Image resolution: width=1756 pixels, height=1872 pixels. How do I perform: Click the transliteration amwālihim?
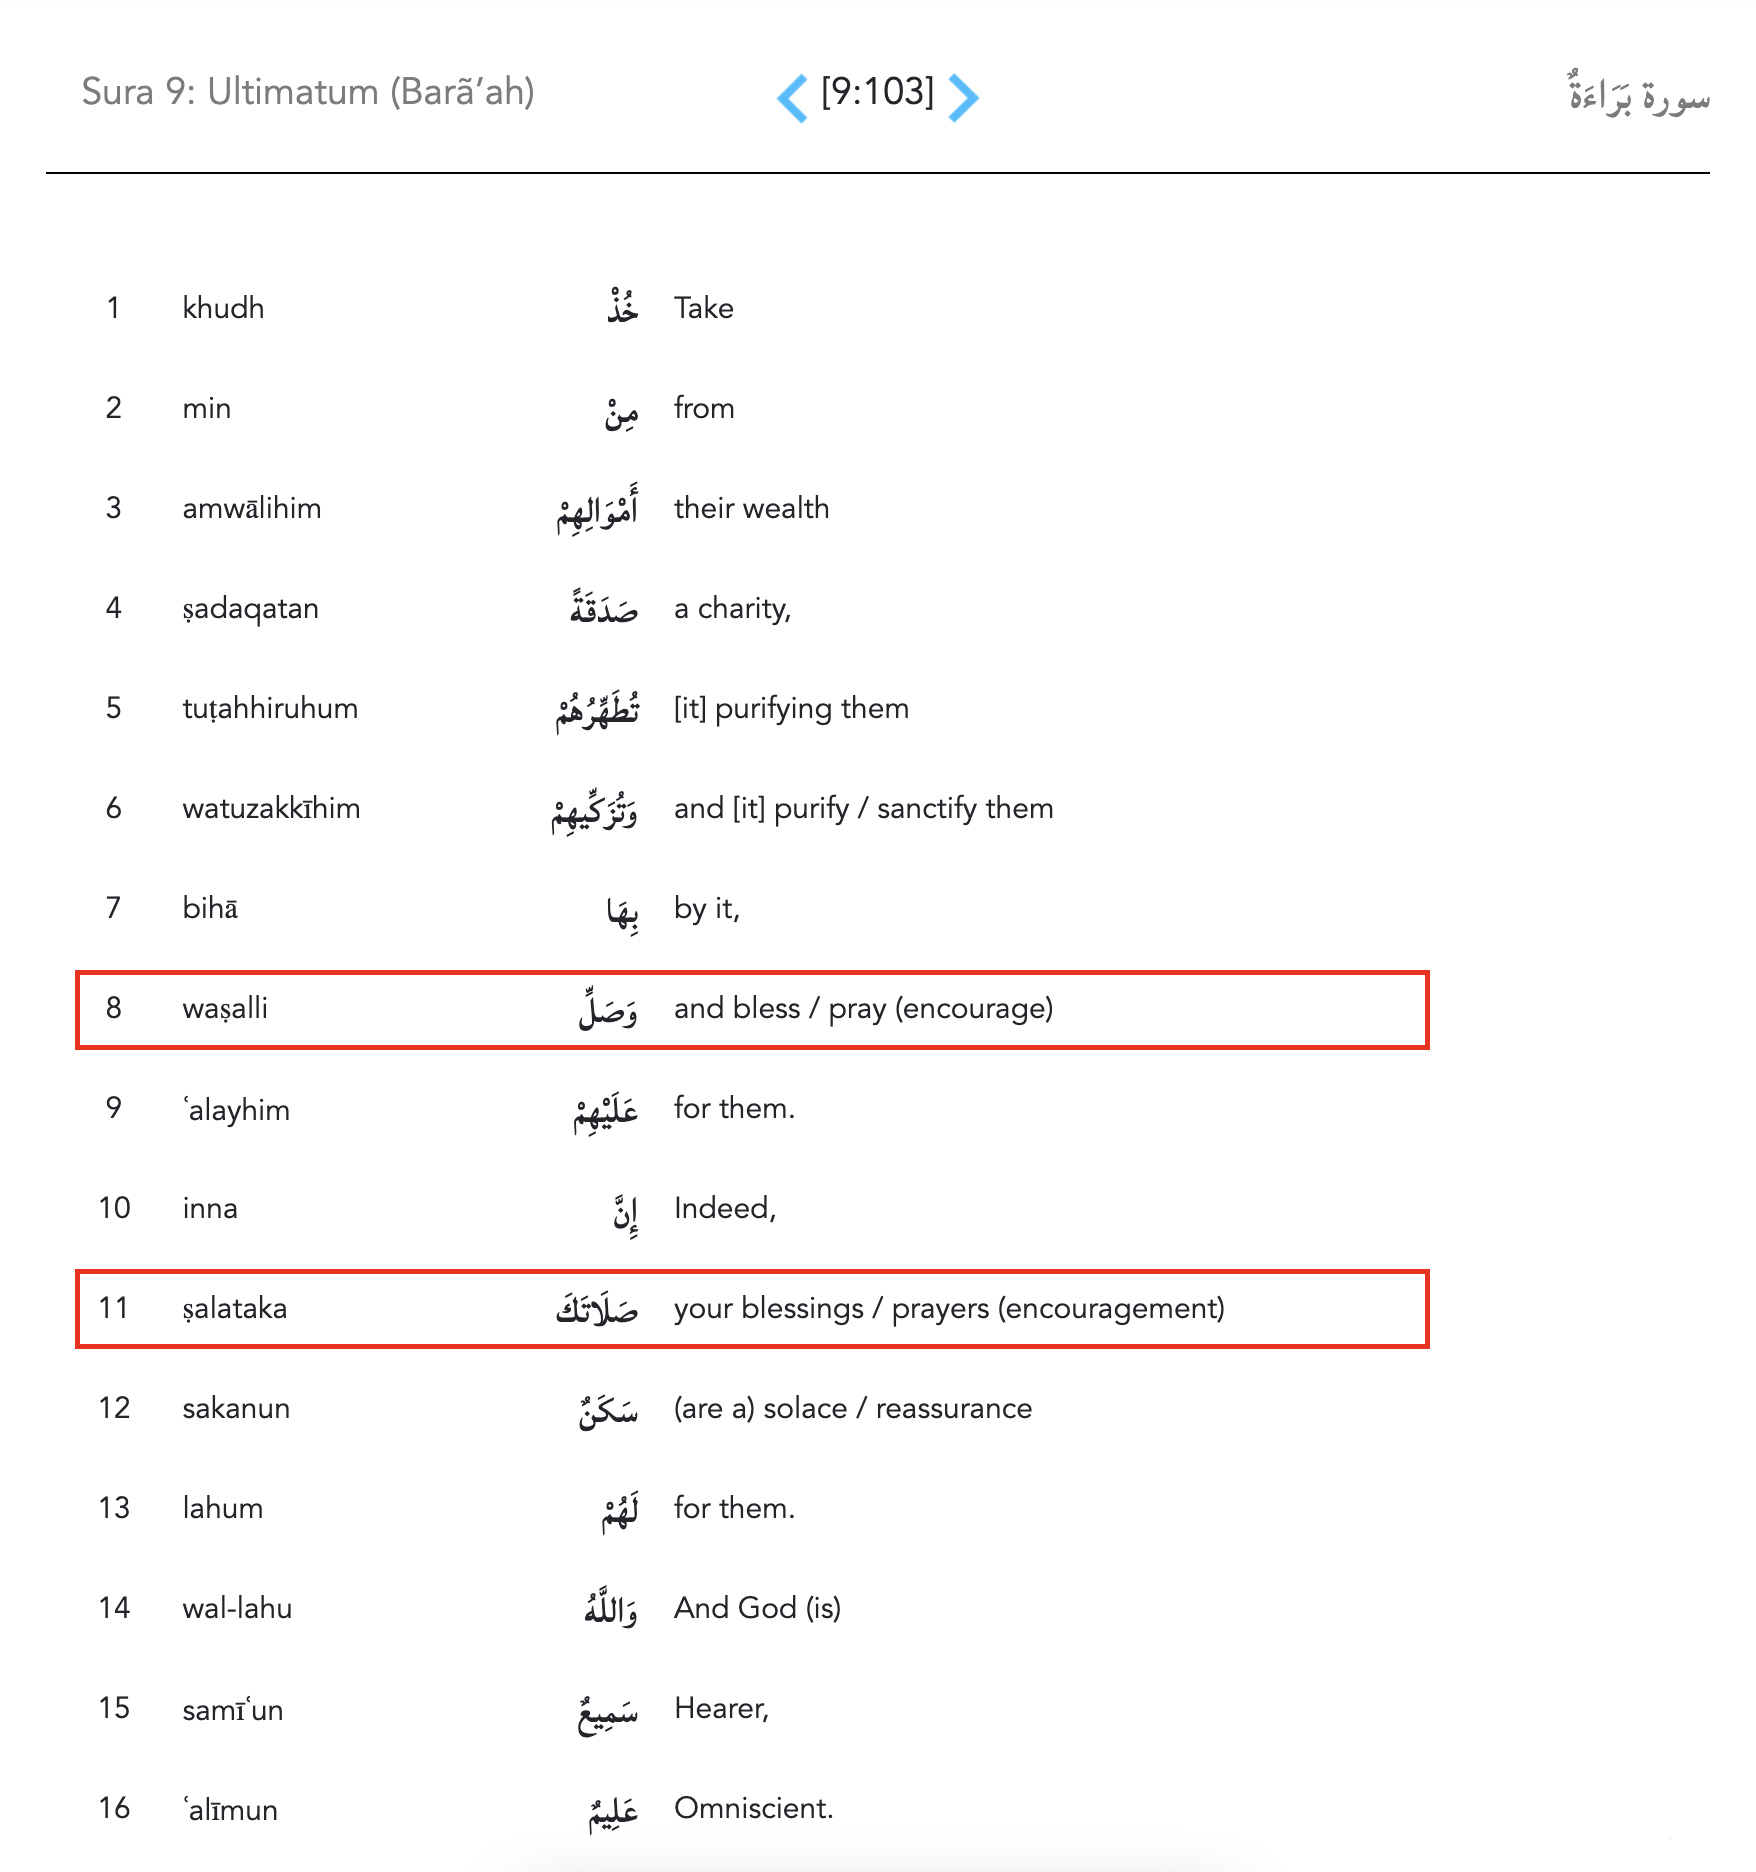(x=252, y=508)
